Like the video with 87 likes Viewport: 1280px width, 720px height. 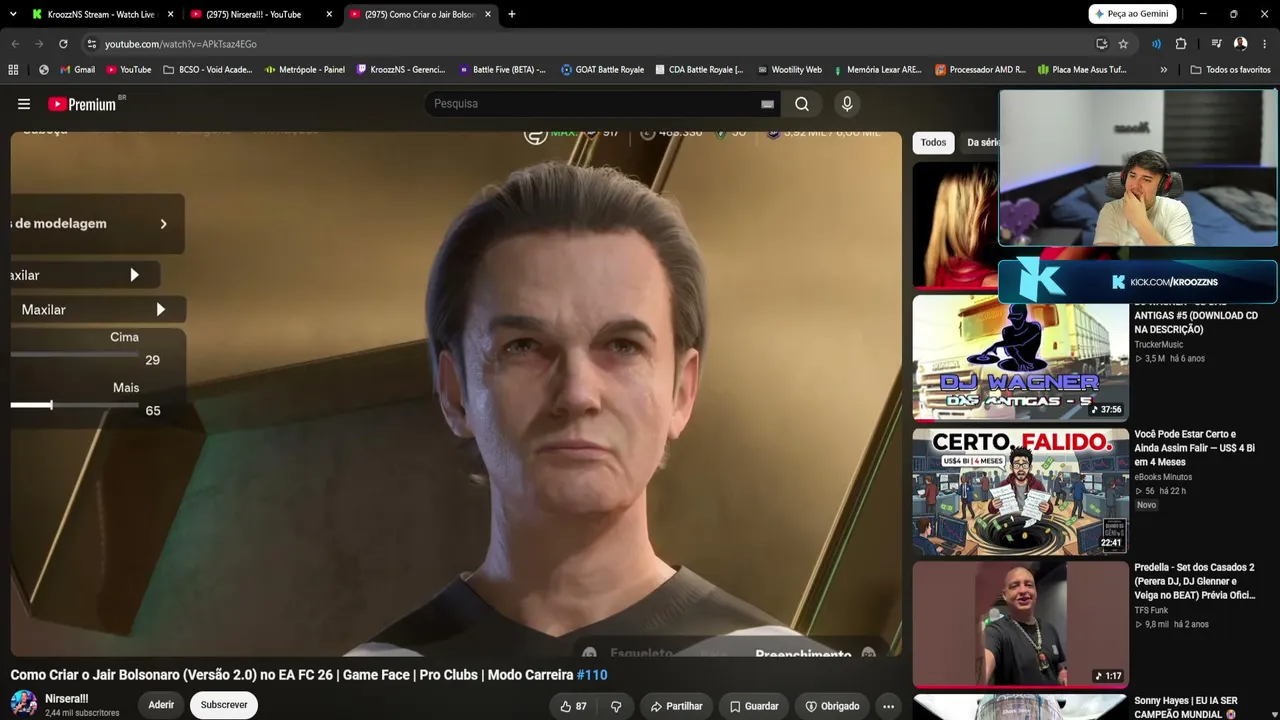tap(574, 706)
